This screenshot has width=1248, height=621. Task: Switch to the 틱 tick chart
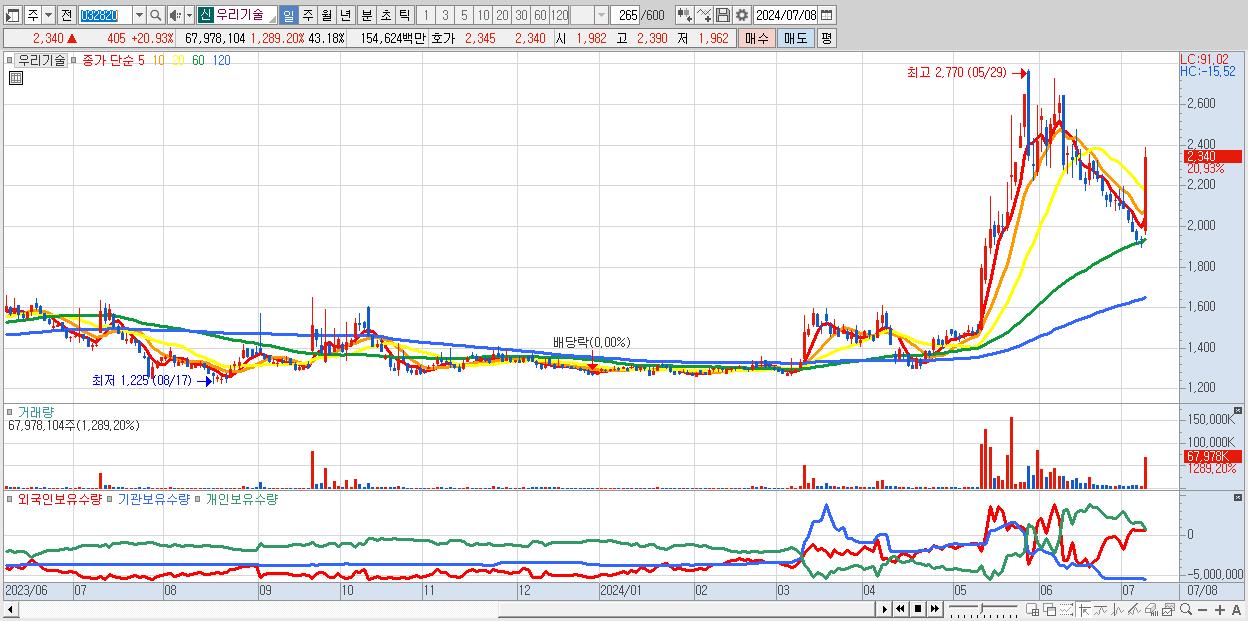(x=404, y=15)
